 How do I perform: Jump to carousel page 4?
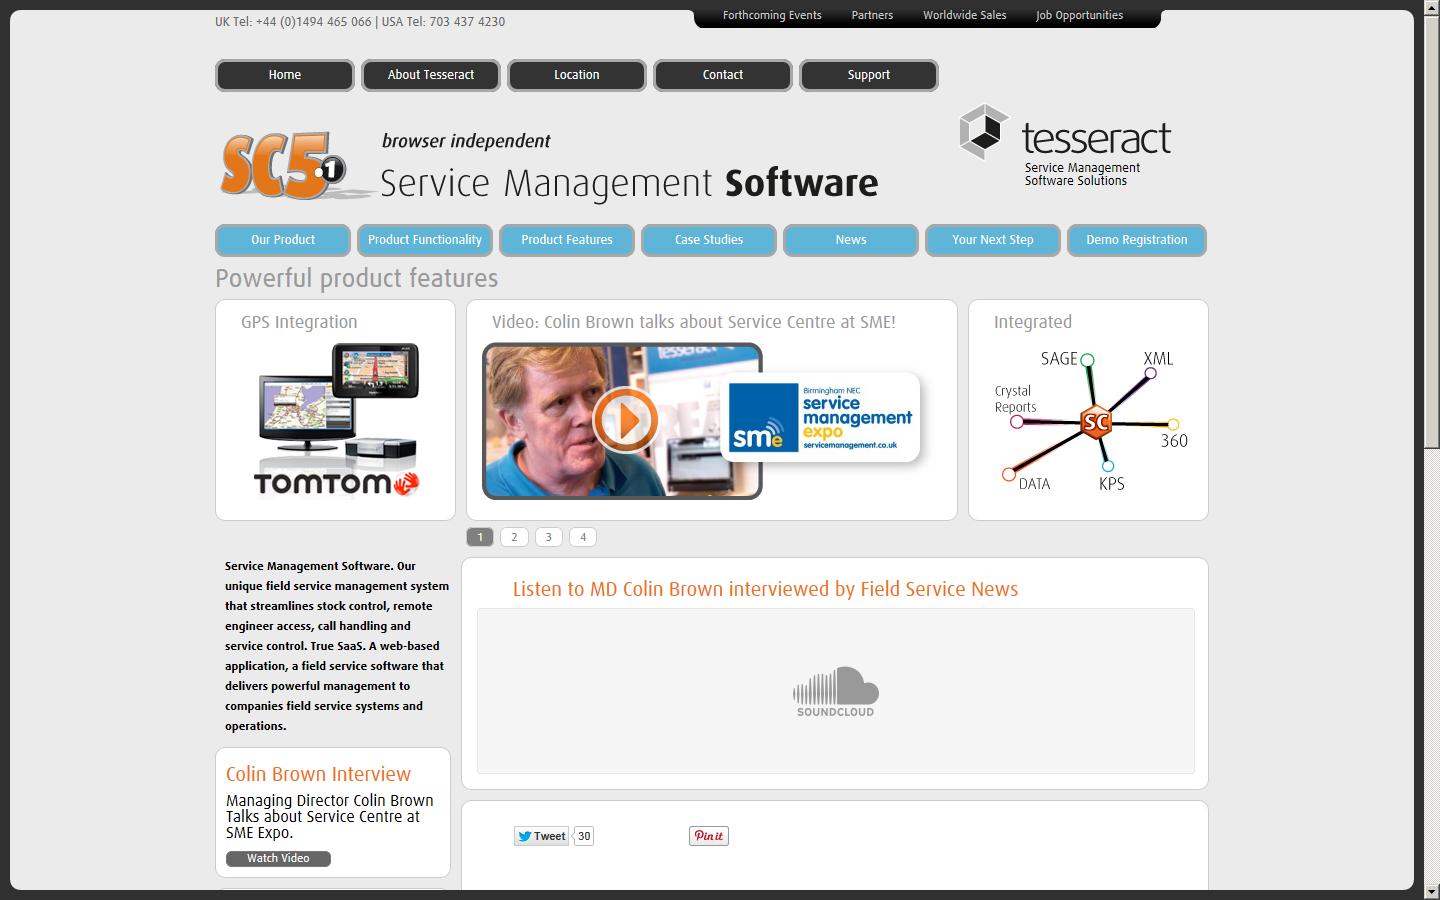(x=583, y=537)
